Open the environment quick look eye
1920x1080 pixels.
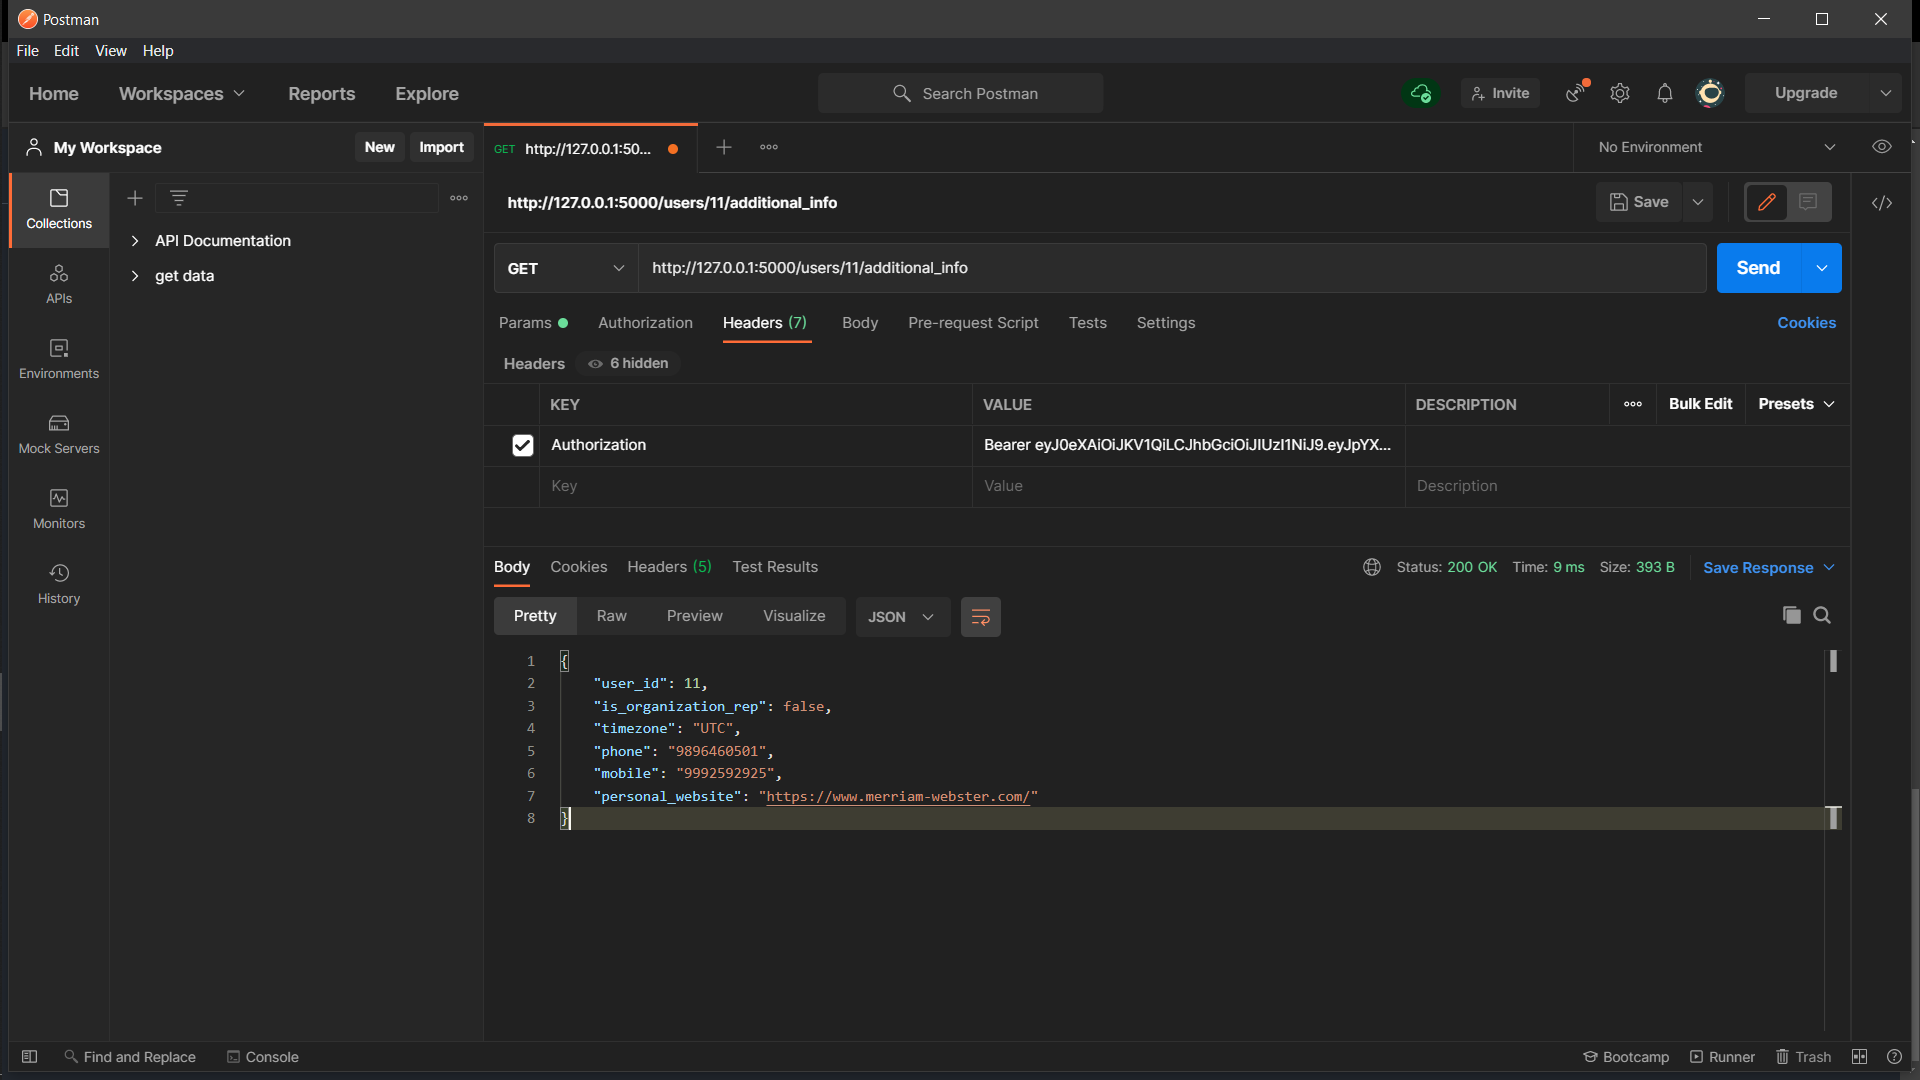[x=1882, y=146]
